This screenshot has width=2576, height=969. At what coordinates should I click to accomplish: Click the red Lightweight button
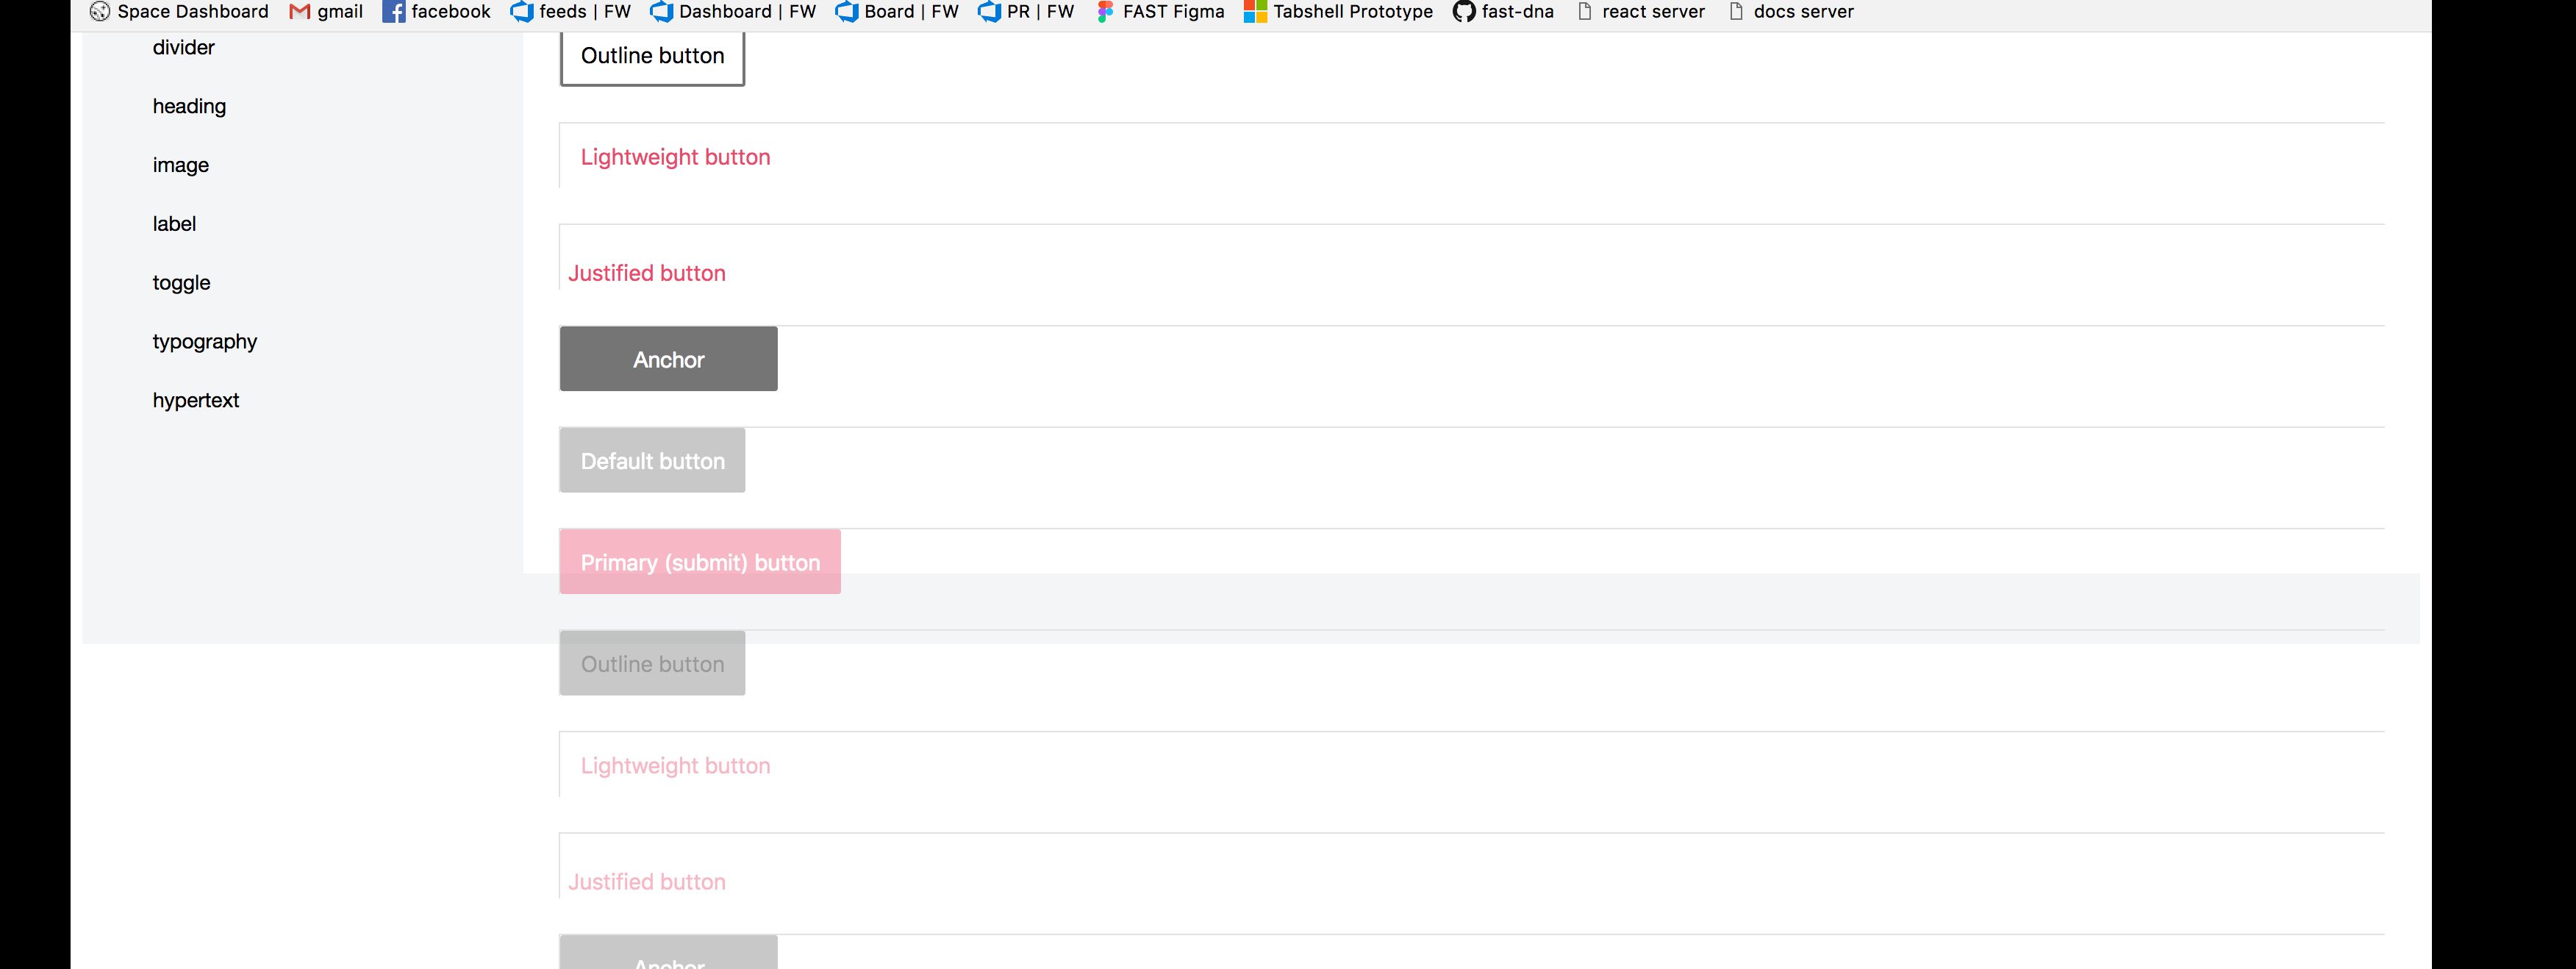pos(675,157)
